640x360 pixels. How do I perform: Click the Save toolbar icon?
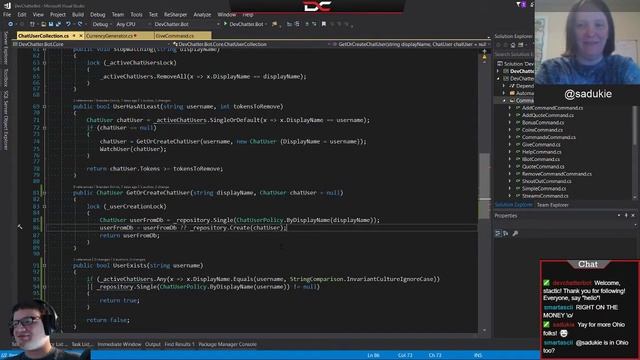[x=51, y=24]
